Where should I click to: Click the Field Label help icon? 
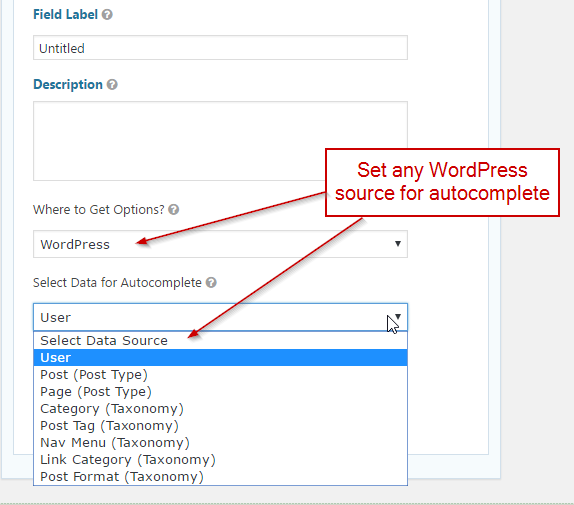click(x=107, y=15)
